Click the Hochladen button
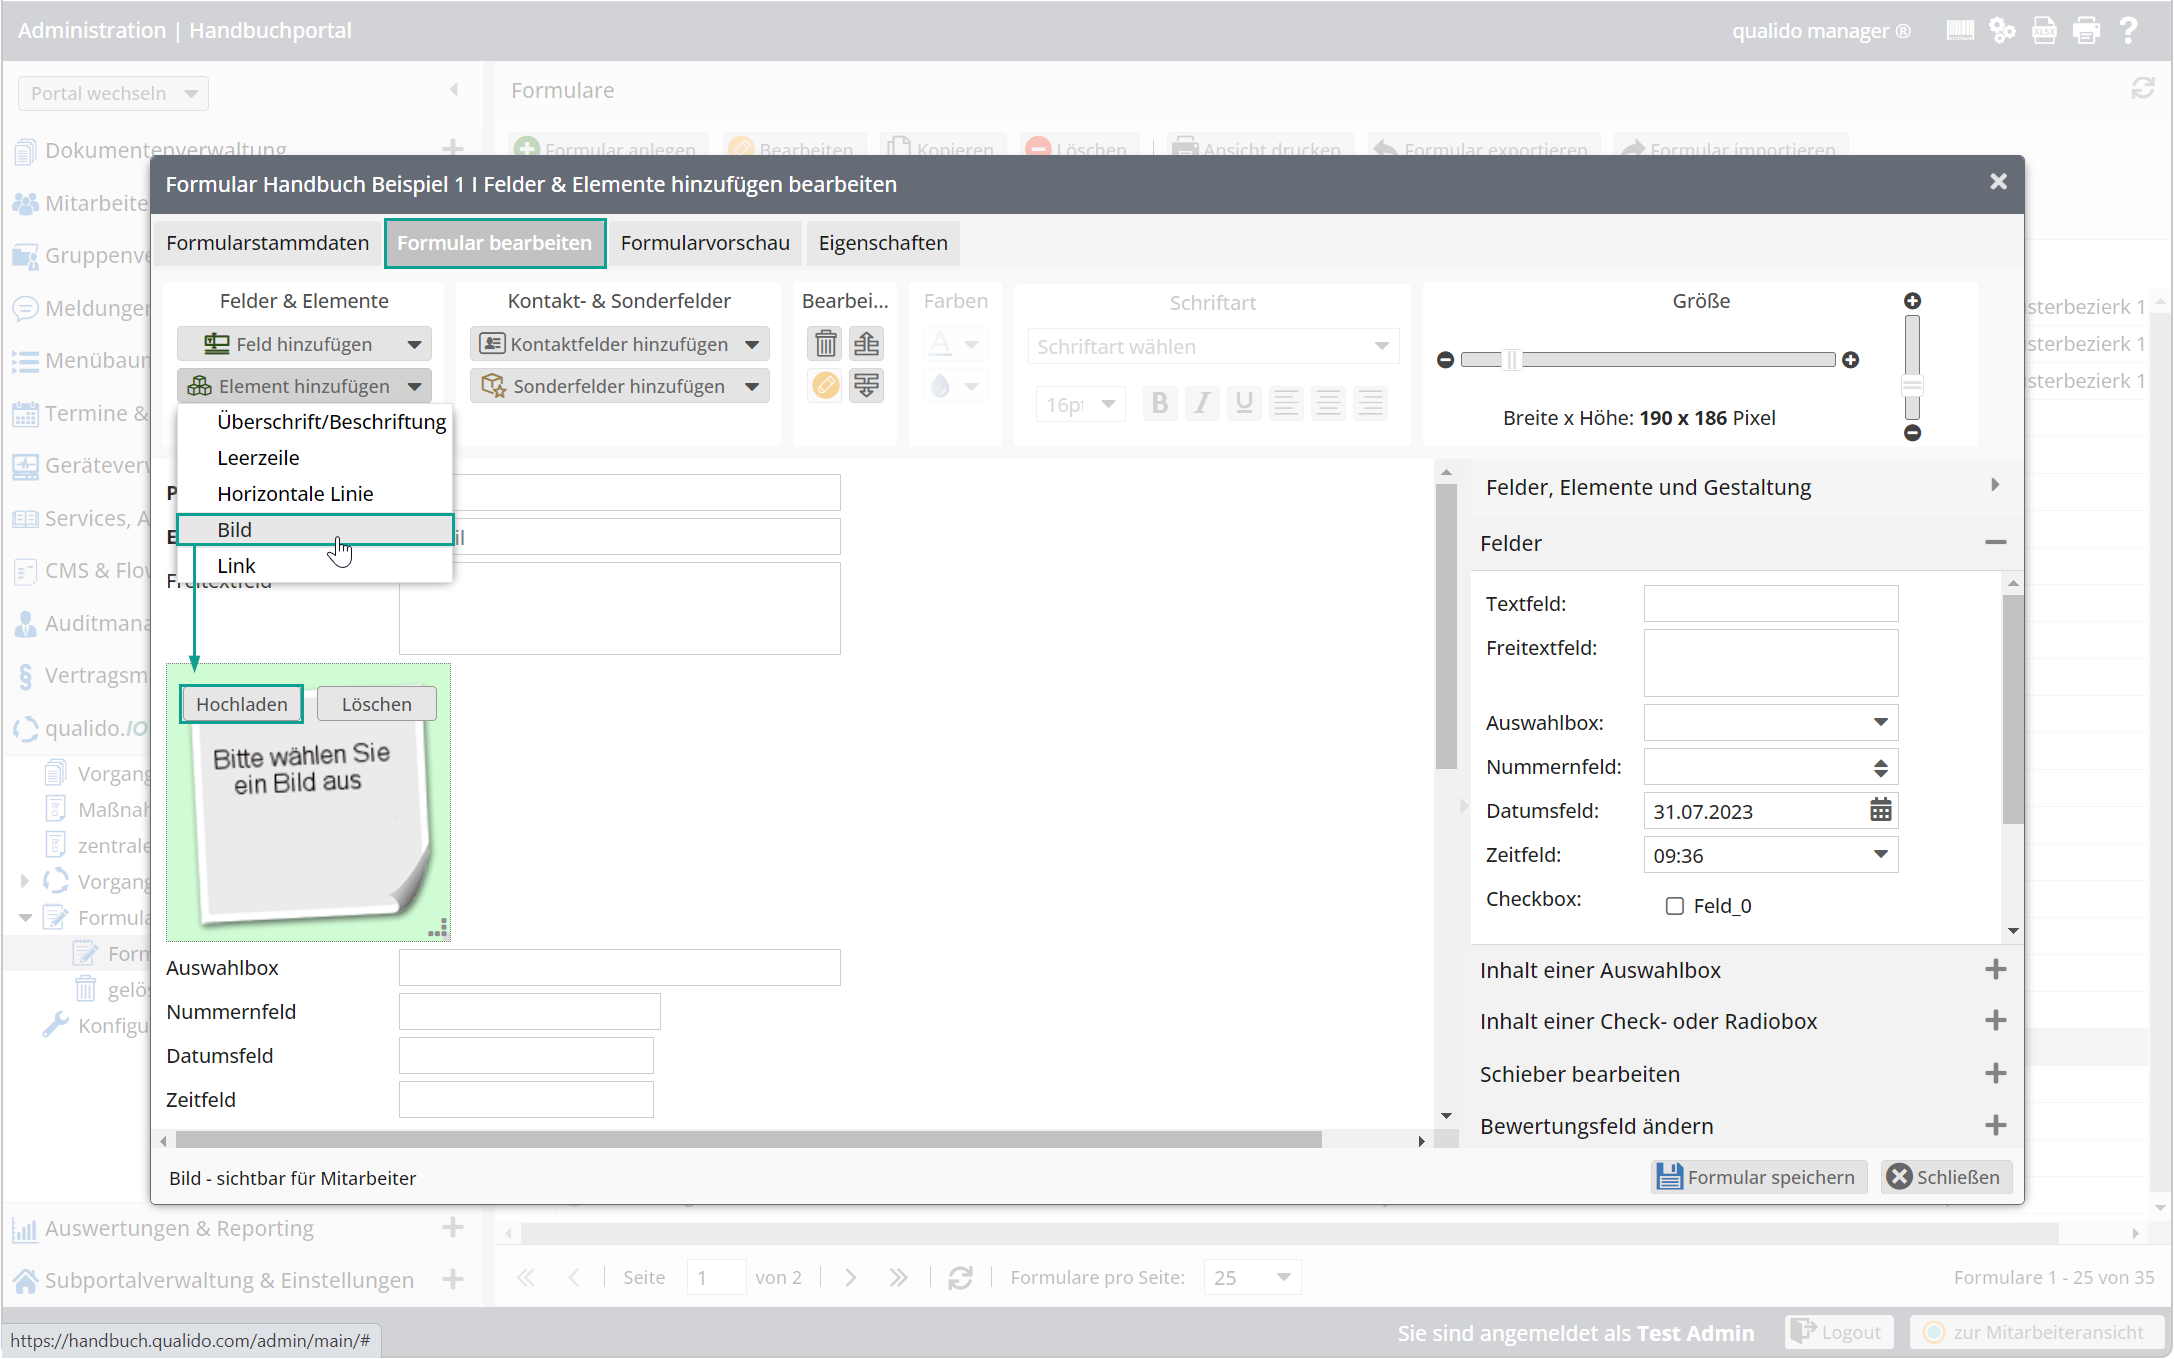2174x1359 pixels. (241, 704)
